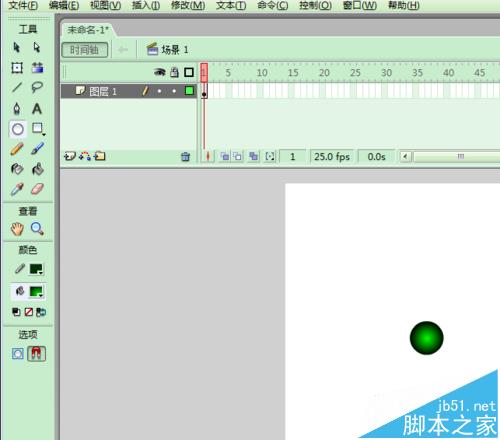Open the 编辑(E) menu
500x440 pixels.
pyautogui.click(x=64, y=5)
